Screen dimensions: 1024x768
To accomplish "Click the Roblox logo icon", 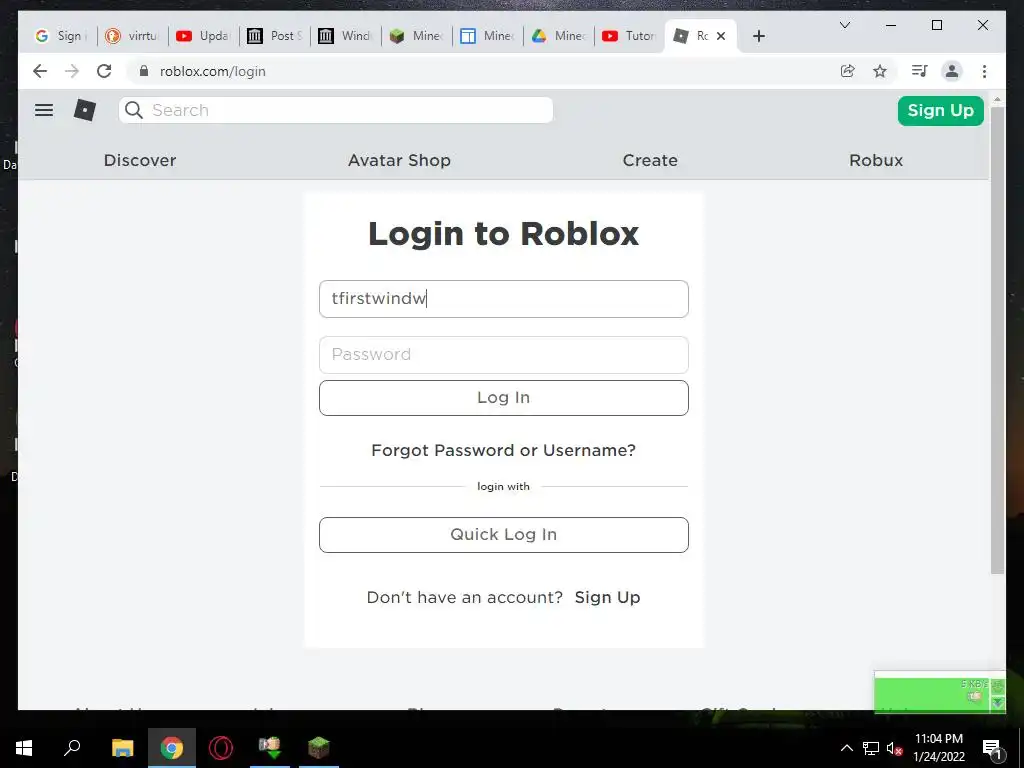I will tap(85, 110).
